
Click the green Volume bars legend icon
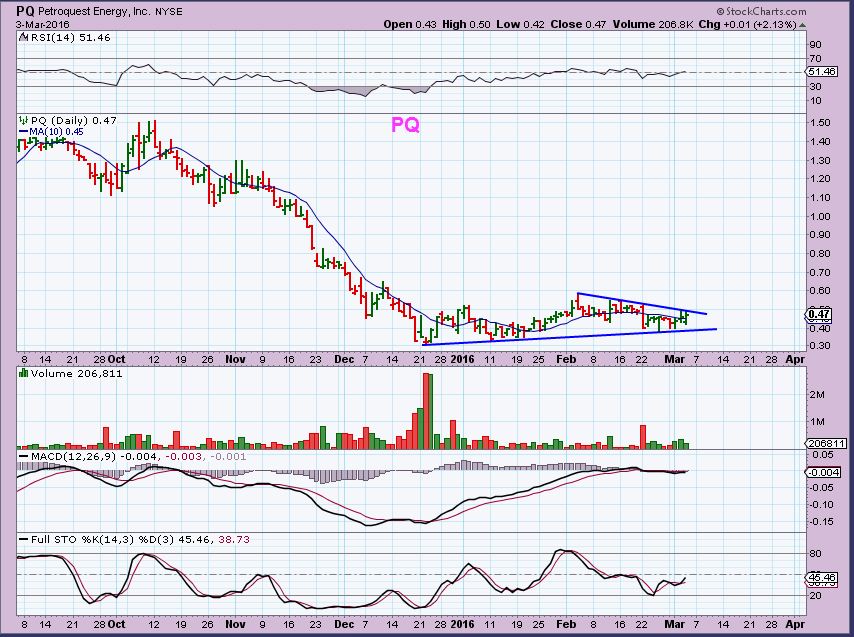(23, 373)
